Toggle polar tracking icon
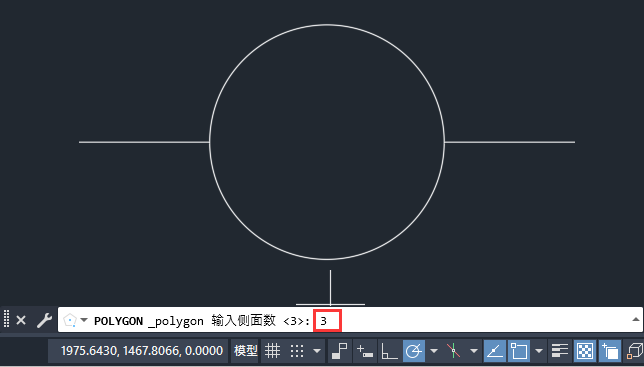644x367 pixels. click(x=414, y=351)
